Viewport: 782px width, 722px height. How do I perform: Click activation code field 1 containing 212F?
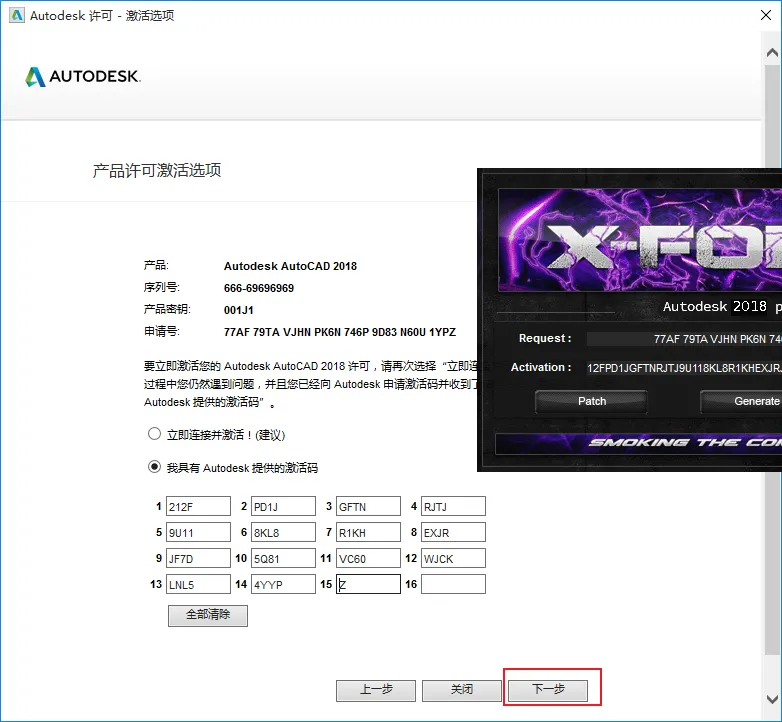(x=198, y=506)
